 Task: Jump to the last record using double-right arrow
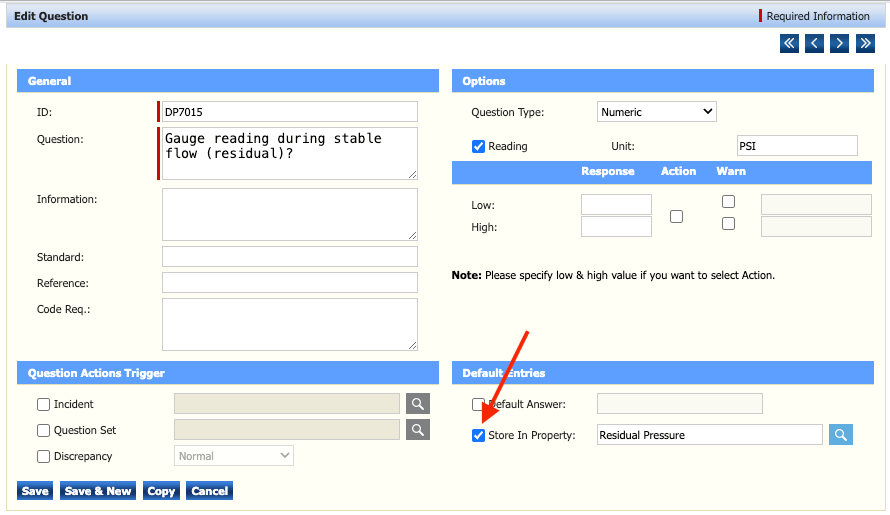pos(864,43)
